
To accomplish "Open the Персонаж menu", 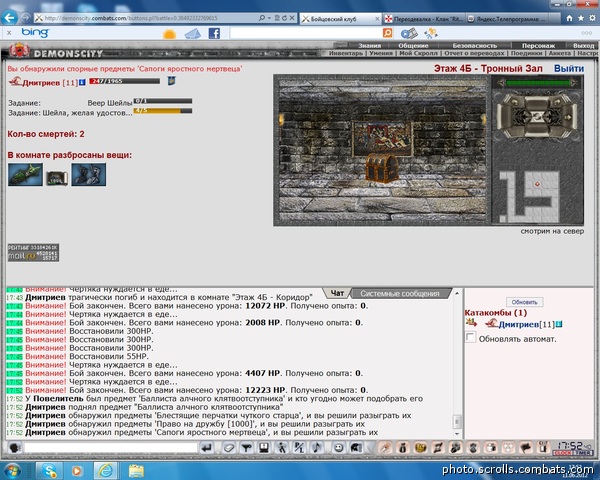I will pyautogui.click(x=538, y=46).
